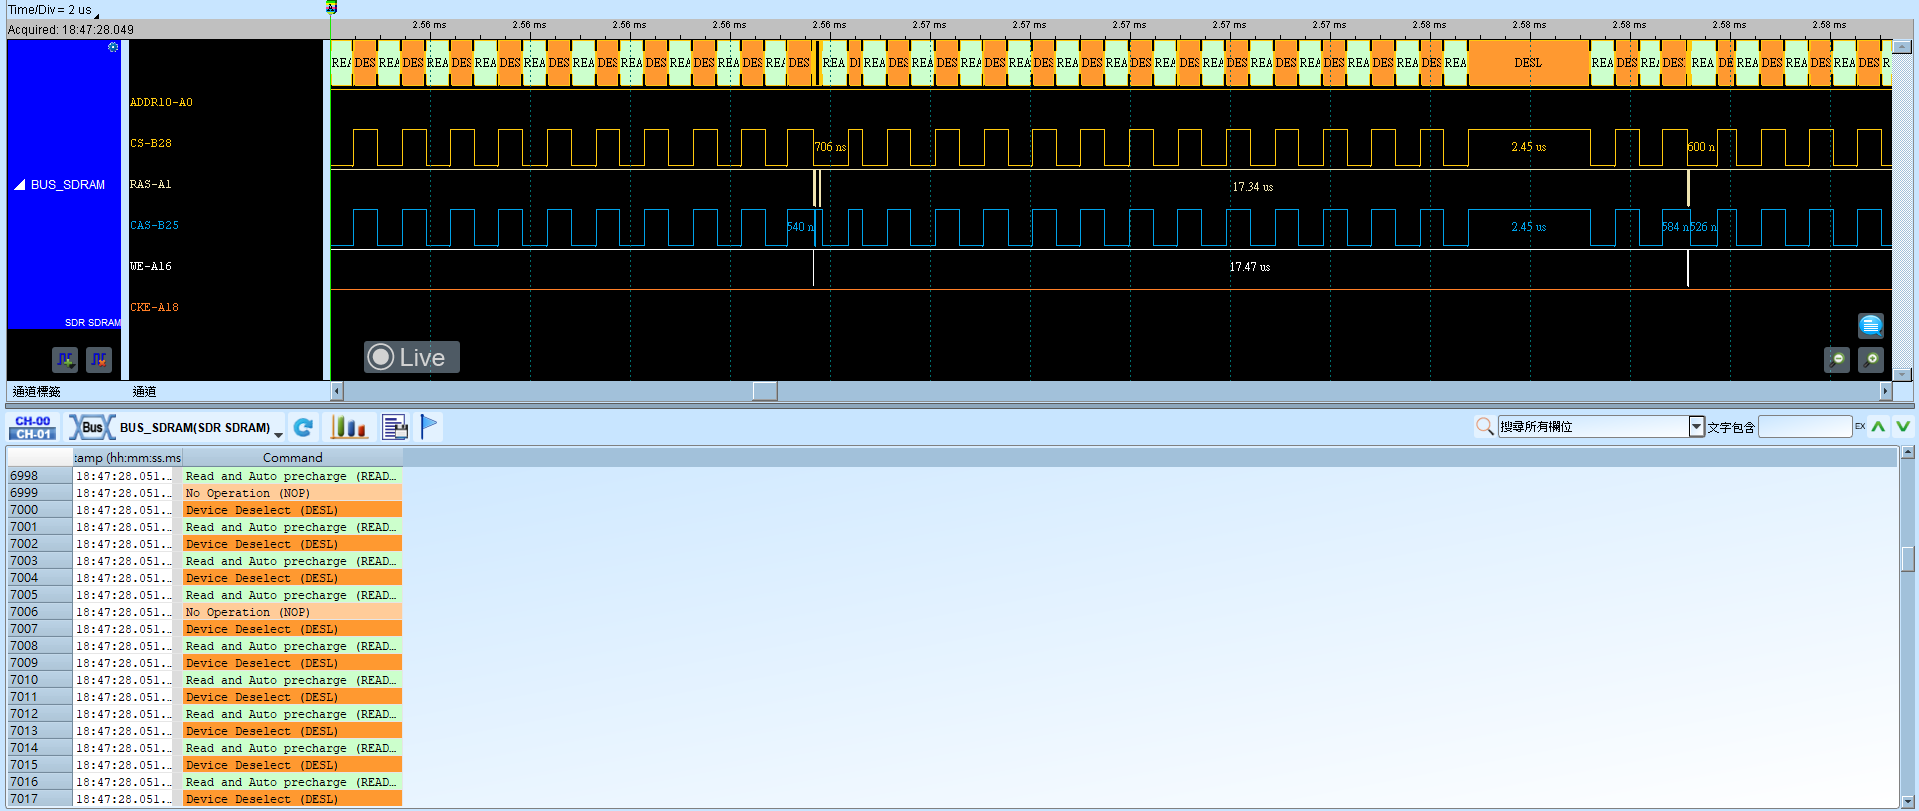The width and height of the screenshot is (1919, 811).
Task: Click the Bus icon before BUS_SDRAM
Action: 92,428
